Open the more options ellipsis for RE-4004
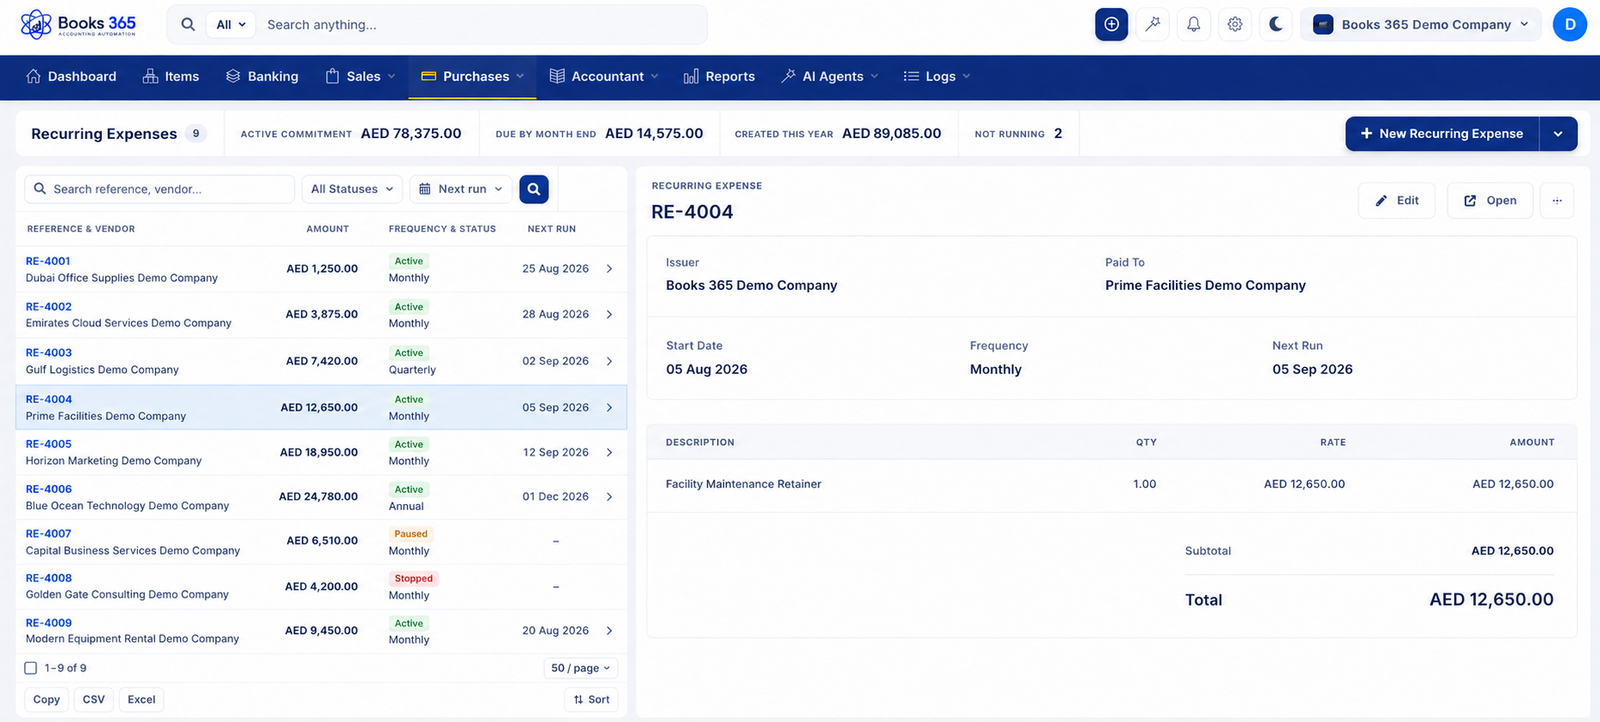This screenshot has width=1600, height=722. [x=1557, y=201]
